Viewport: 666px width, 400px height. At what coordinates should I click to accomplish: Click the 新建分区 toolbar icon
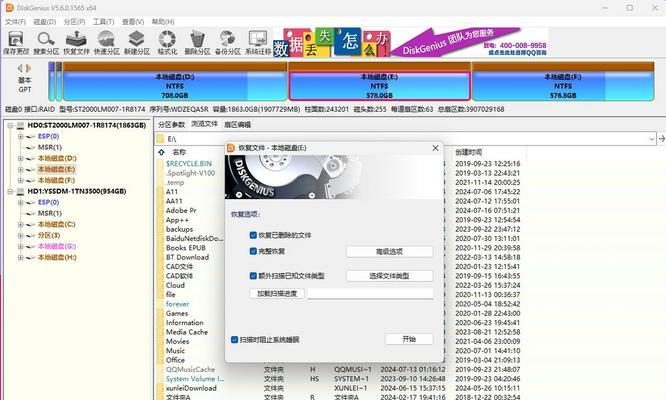pos(137,42)
